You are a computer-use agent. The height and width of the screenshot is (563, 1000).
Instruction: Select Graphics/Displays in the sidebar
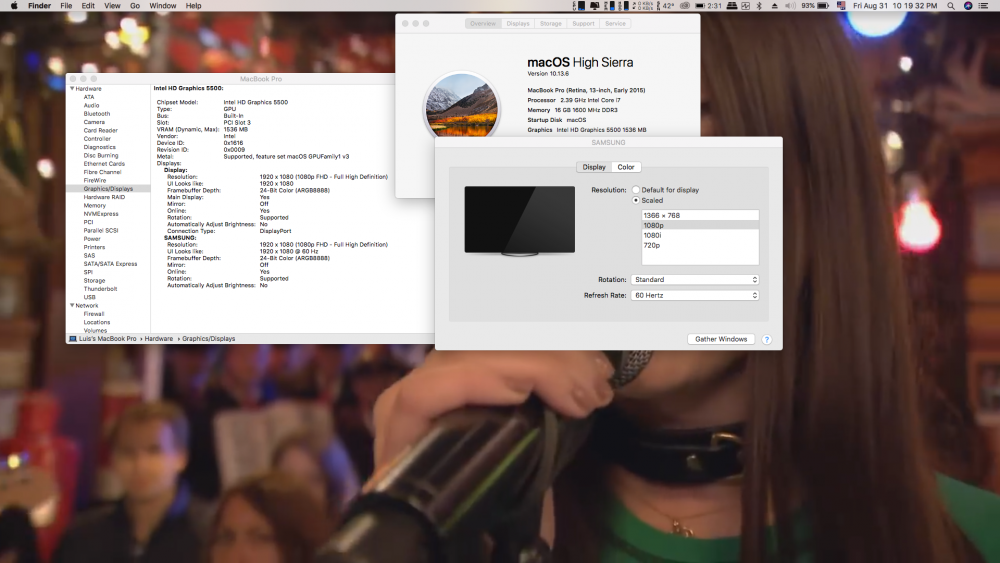108,189
